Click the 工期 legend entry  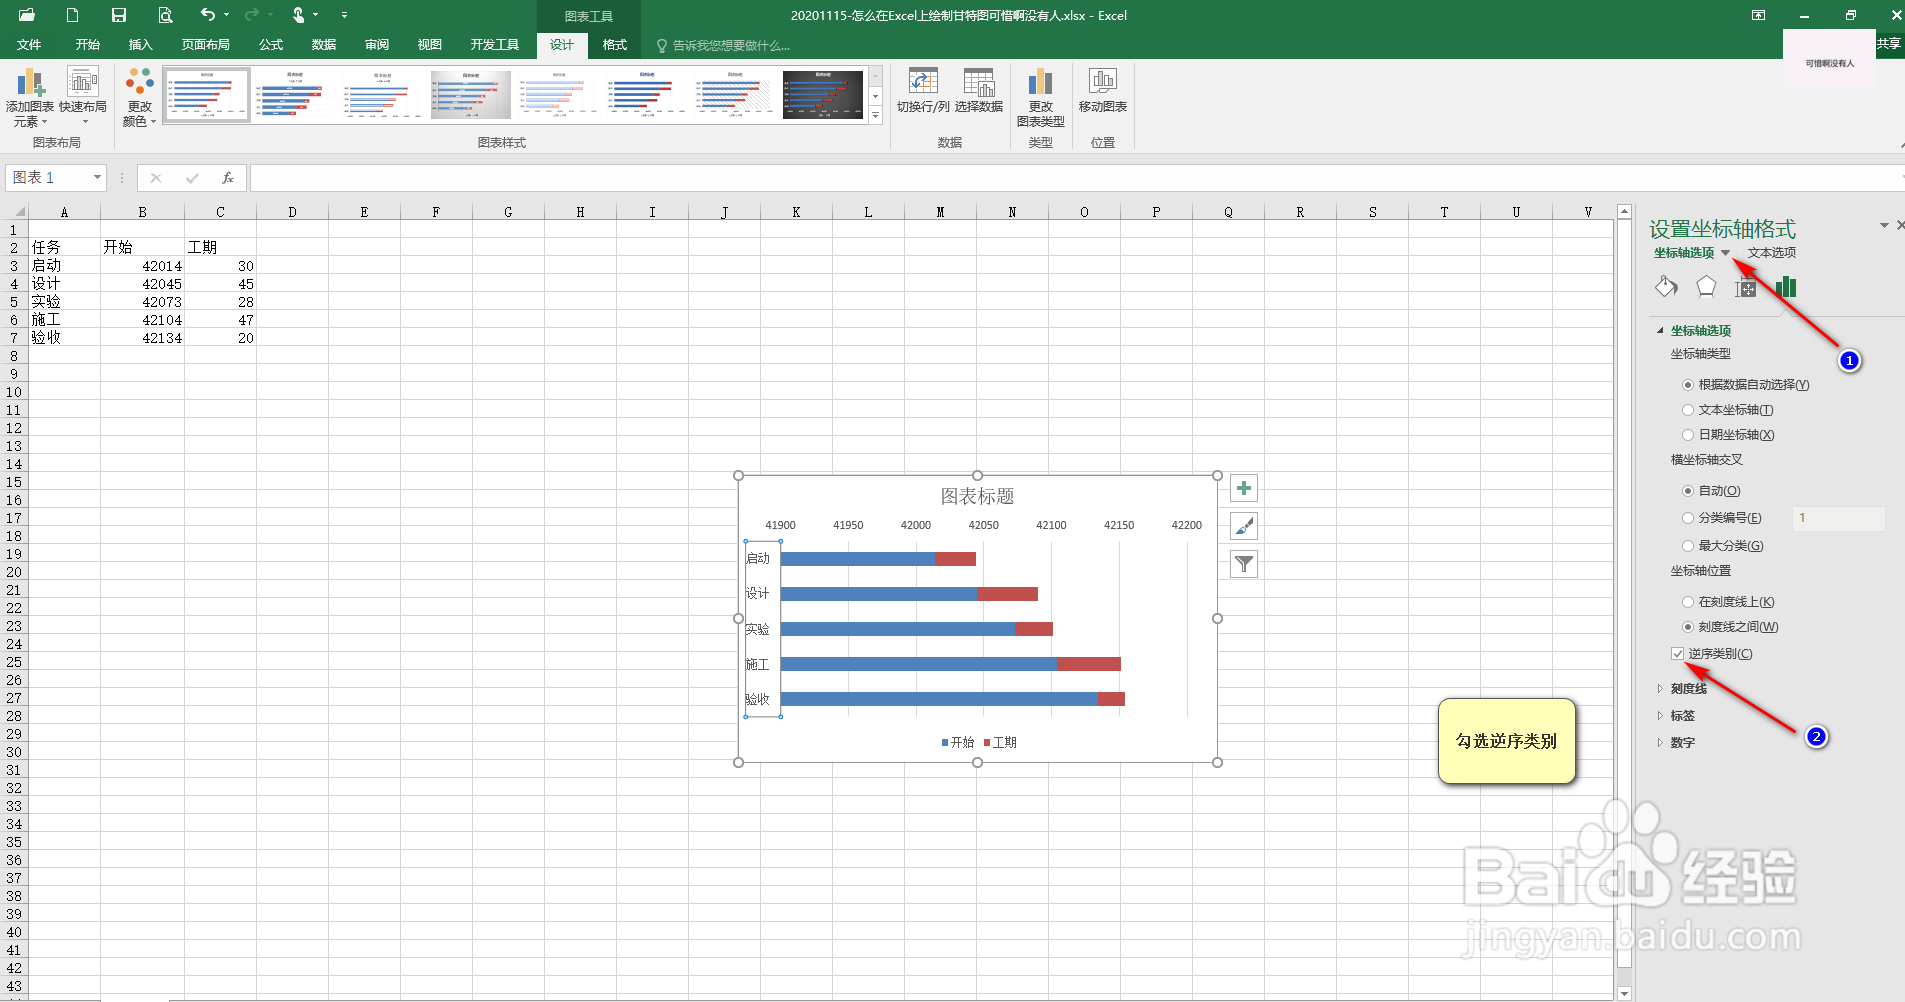[1000, 743]
